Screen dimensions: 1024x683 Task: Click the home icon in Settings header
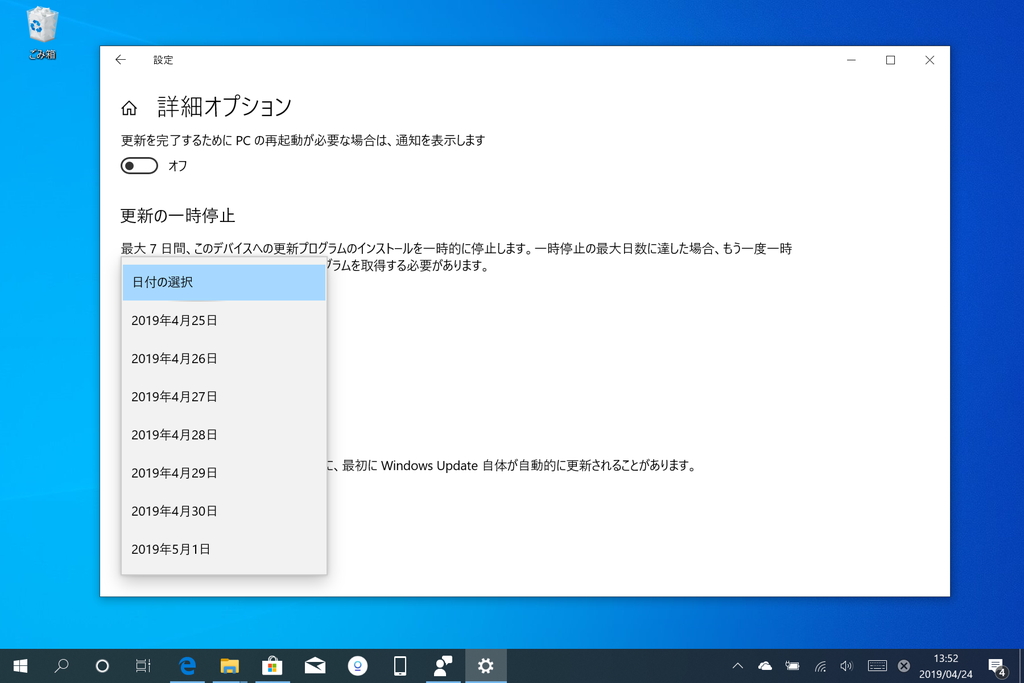[x=129, y=106]
